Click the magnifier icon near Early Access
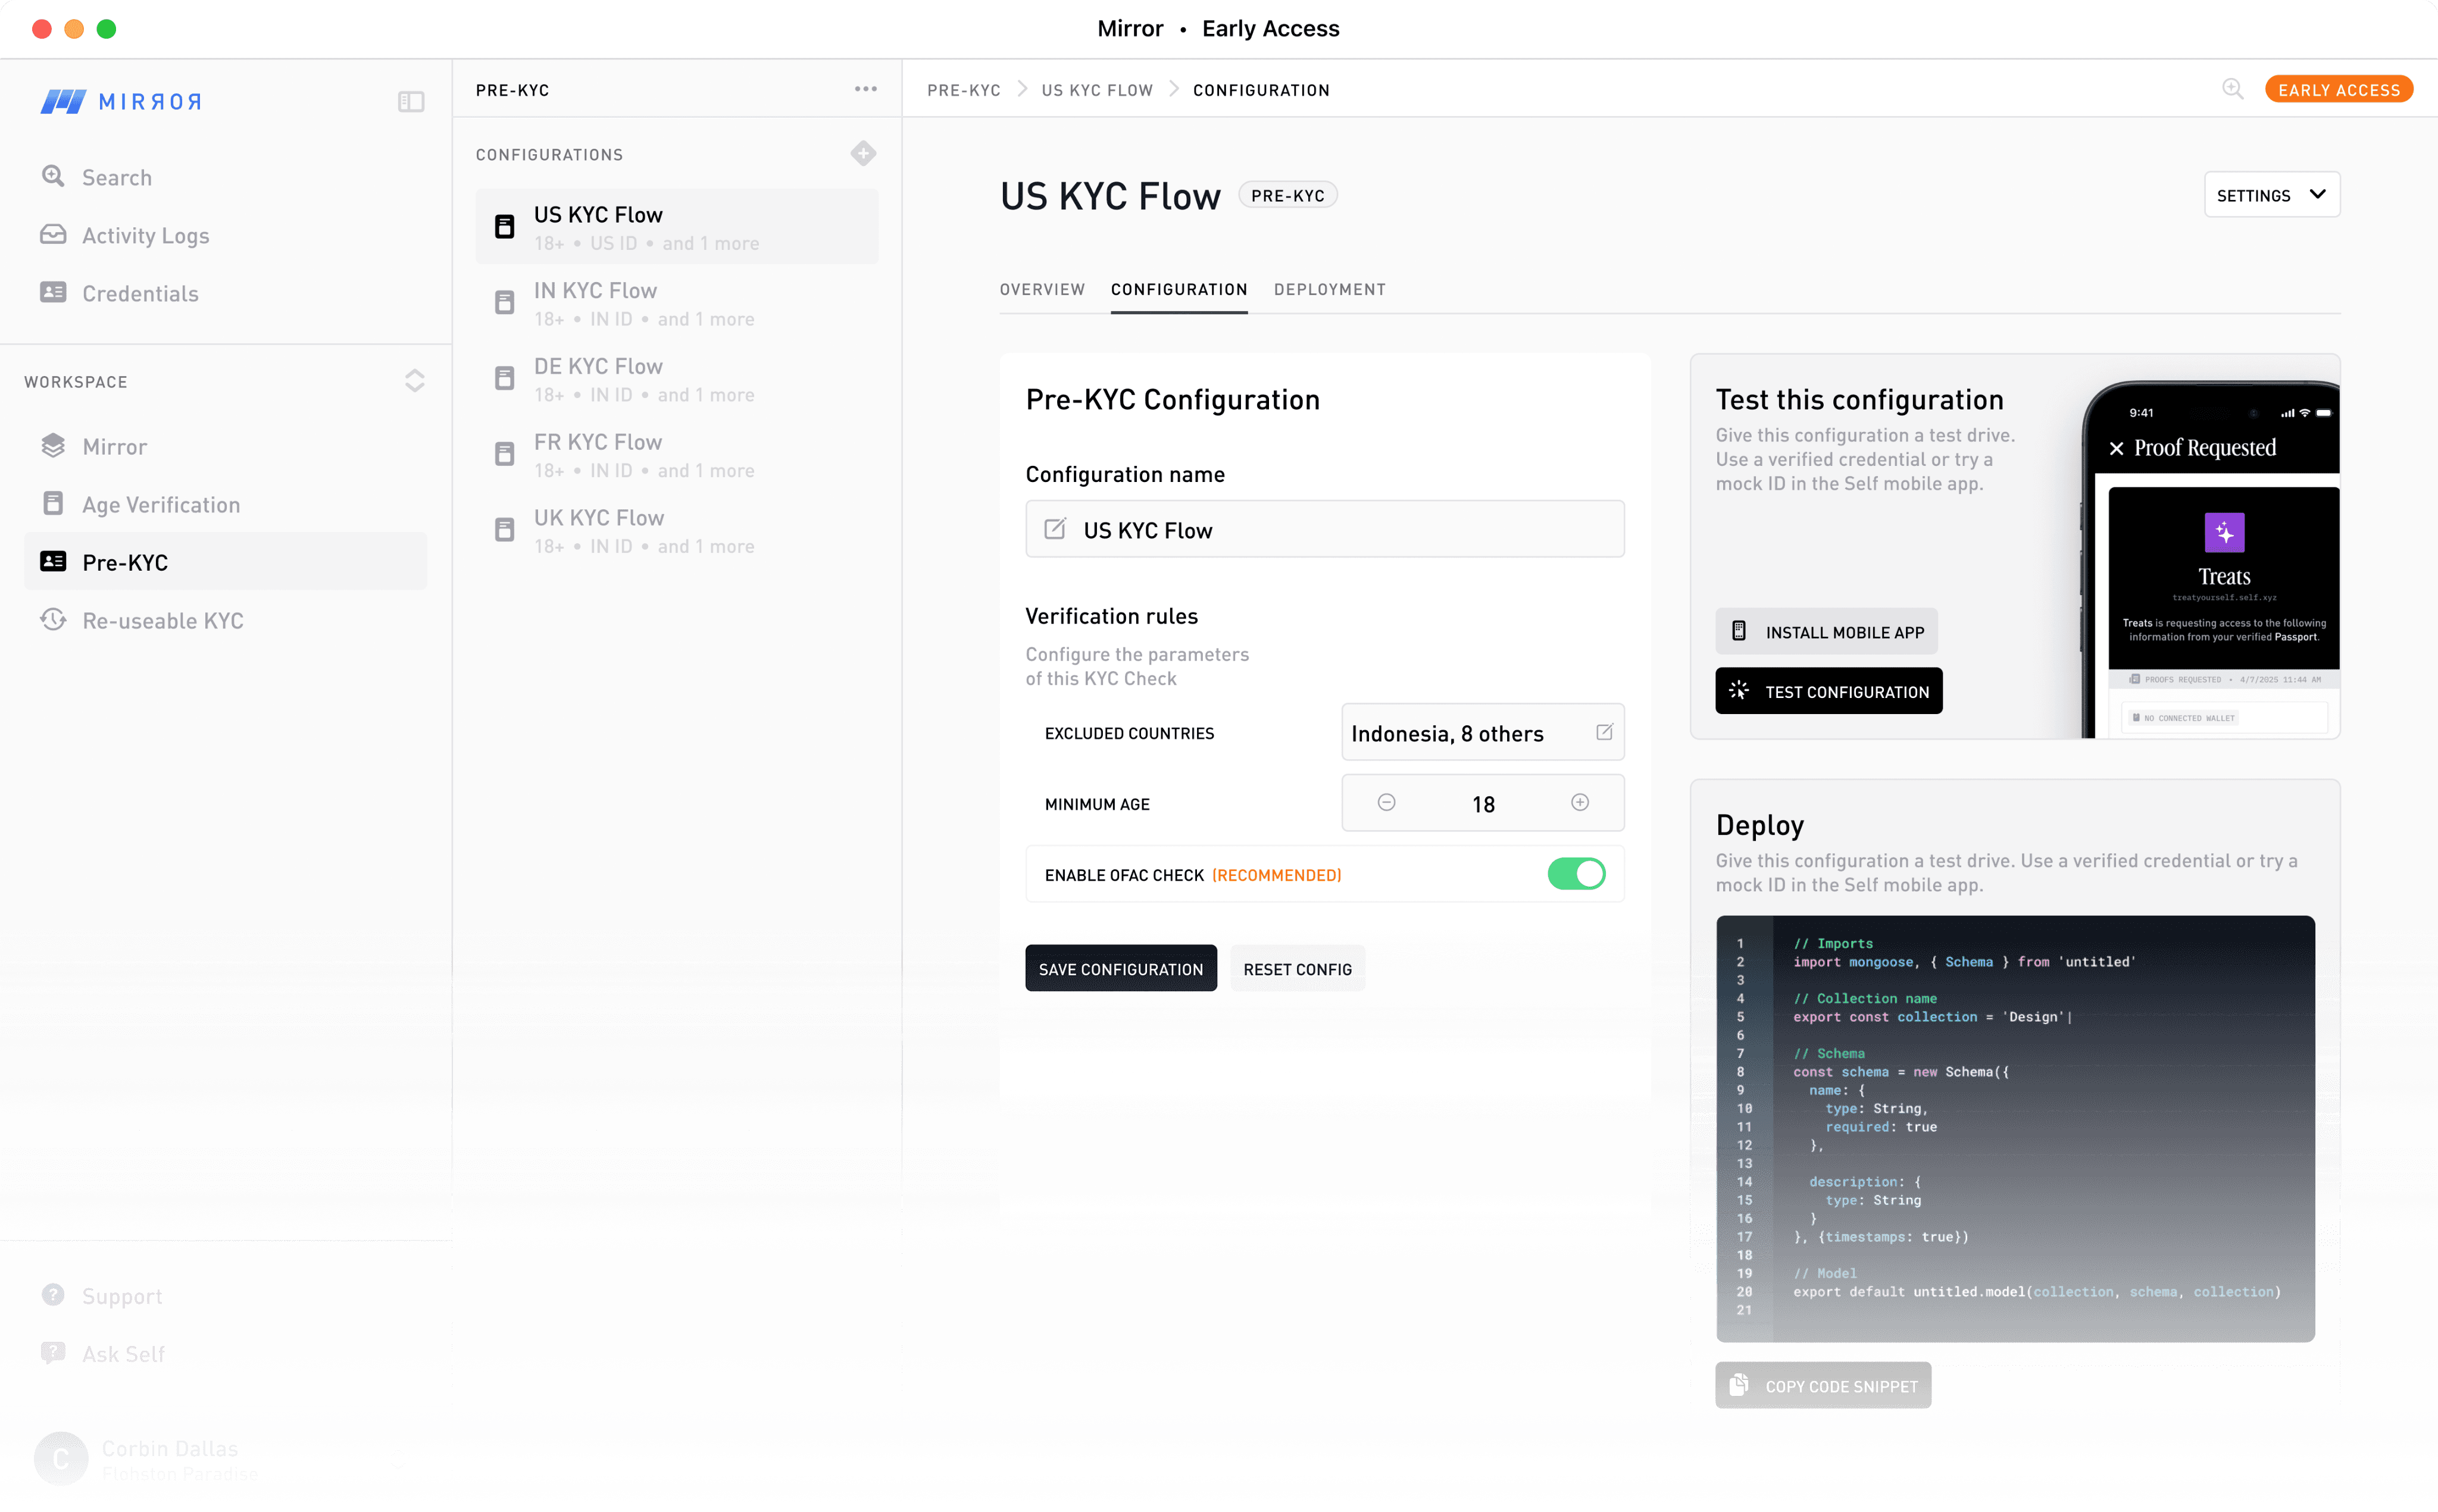Screen dimensions: 2438x1512 pos(2232,89)
